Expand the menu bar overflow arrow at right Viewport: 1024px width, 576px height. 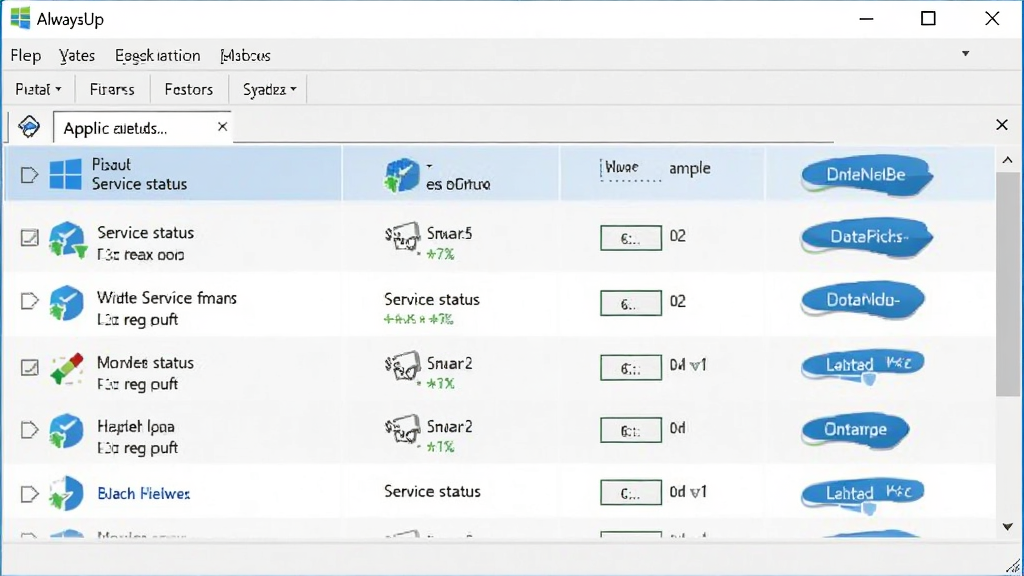click(965, 54)
